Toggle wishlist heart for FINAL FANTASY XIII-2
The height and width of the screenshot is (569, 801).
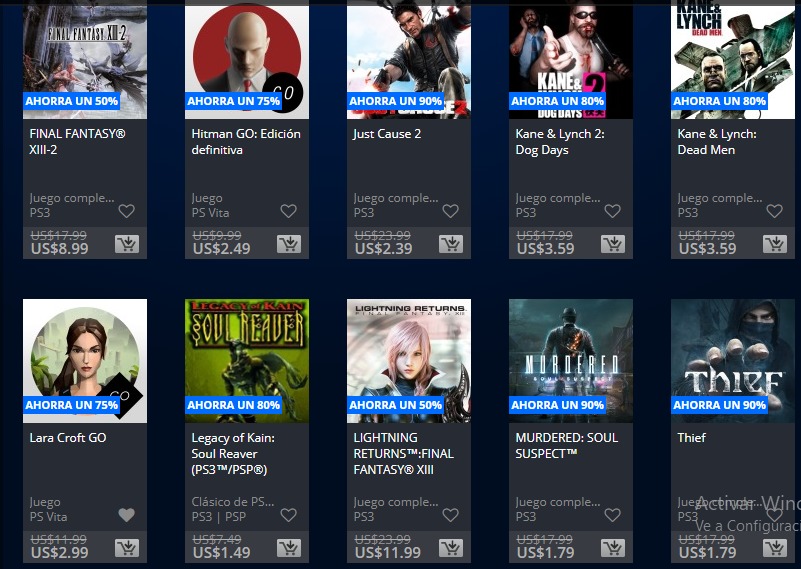(x=127, y=211)
